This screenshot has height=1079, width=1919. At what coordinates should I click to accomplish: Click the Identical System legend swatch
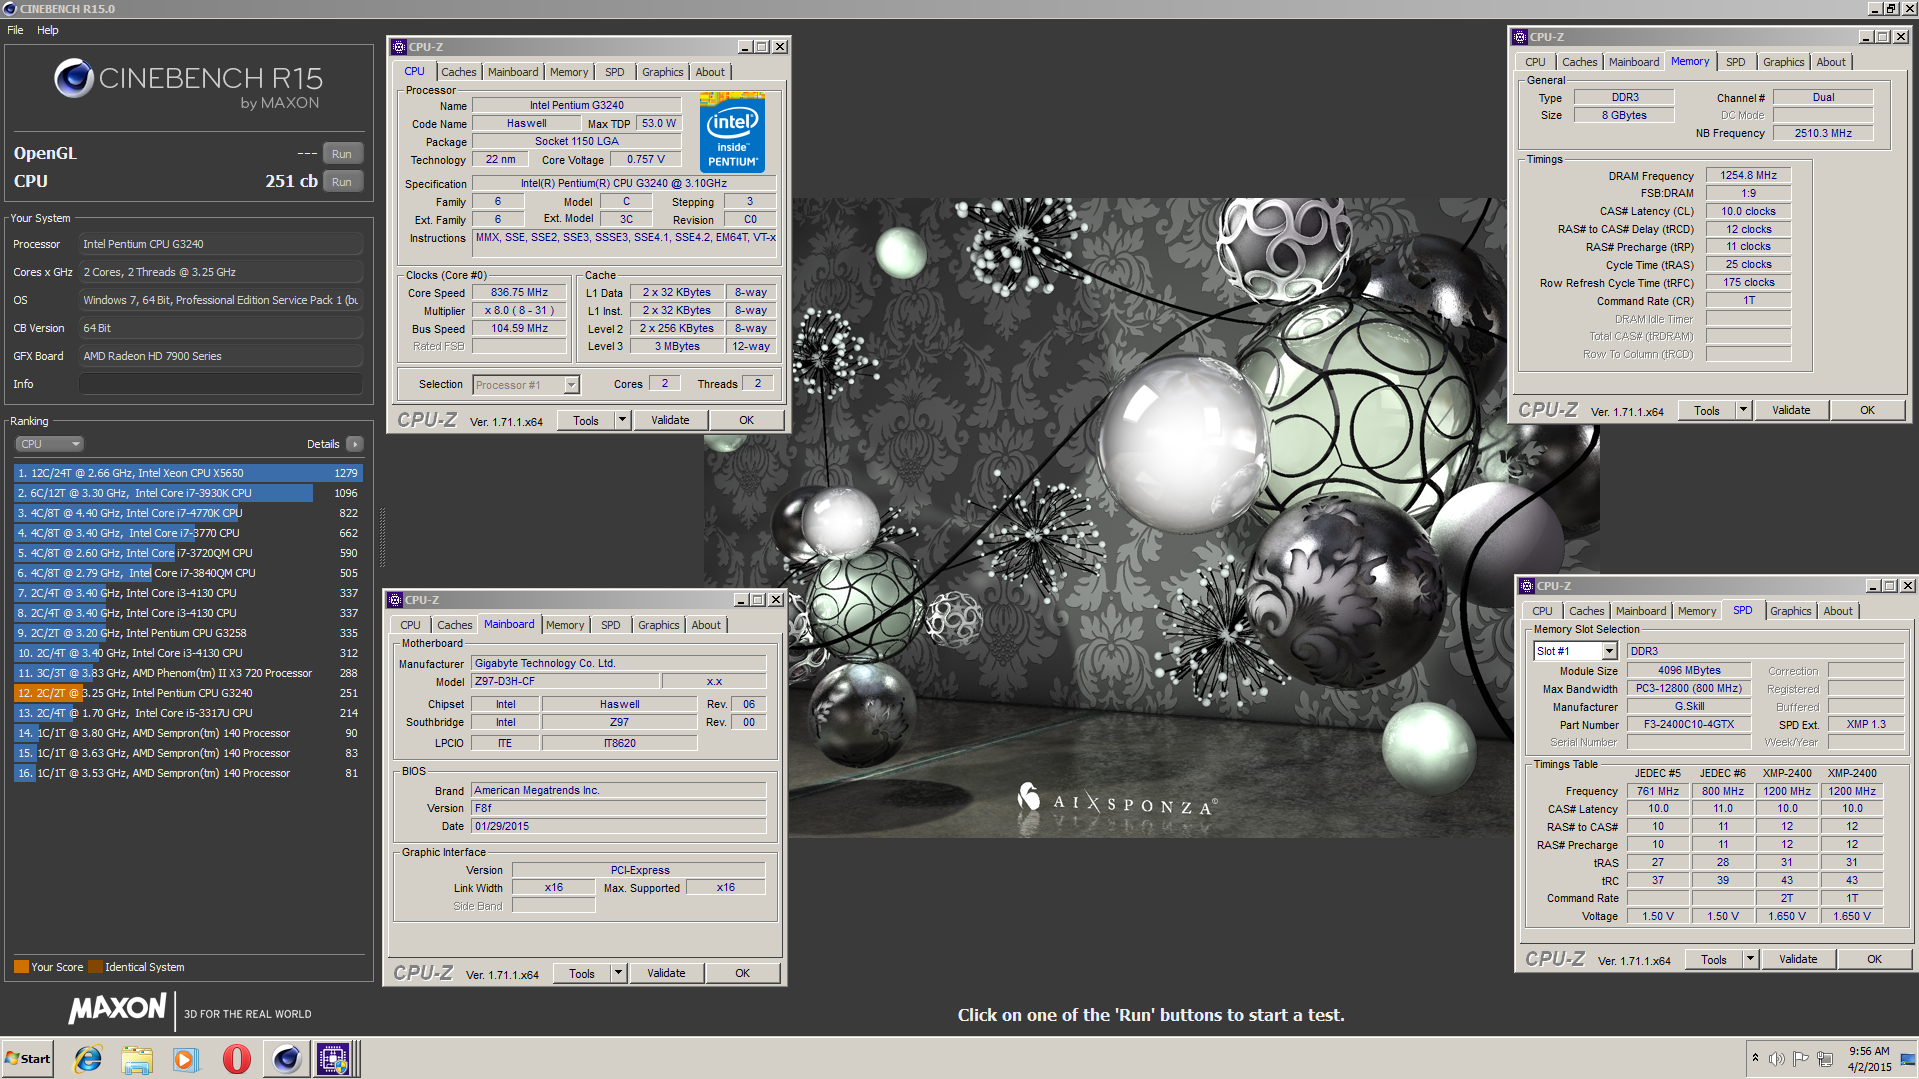pyautogui.click(x=95, y=967)
